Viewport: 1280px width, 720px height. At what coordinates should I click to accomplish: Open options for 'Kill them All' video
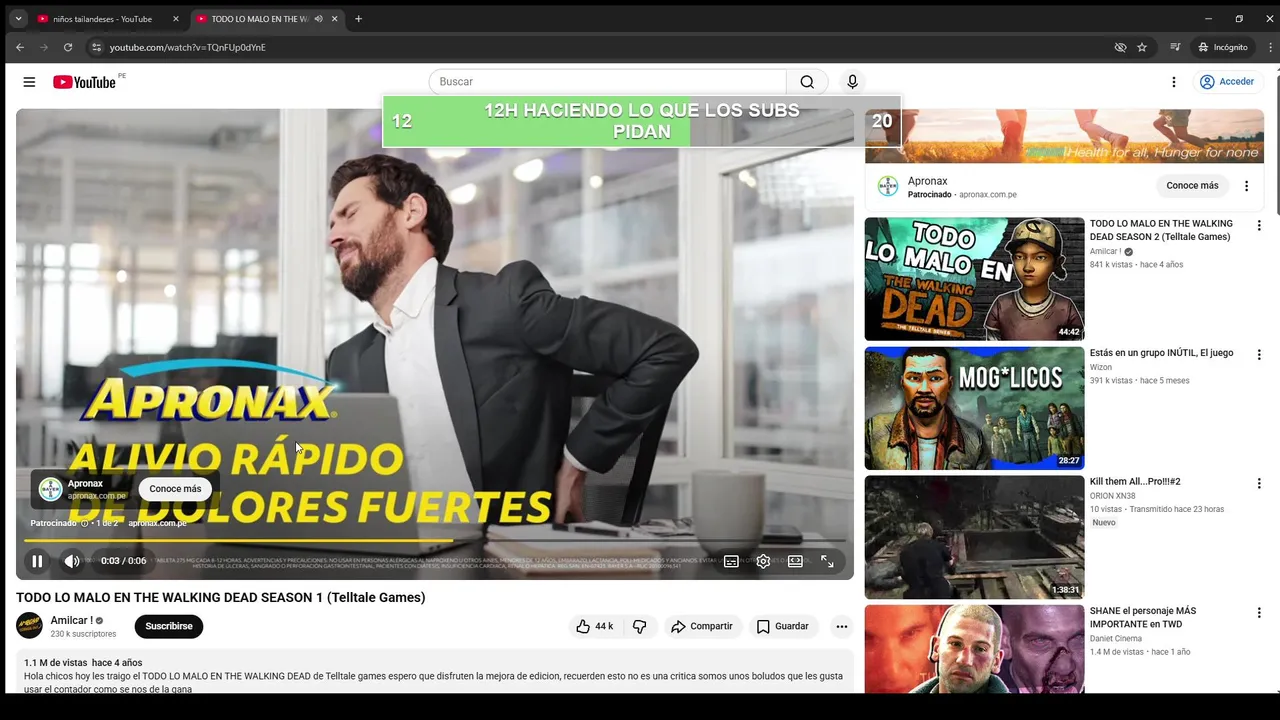point(1259,484)
